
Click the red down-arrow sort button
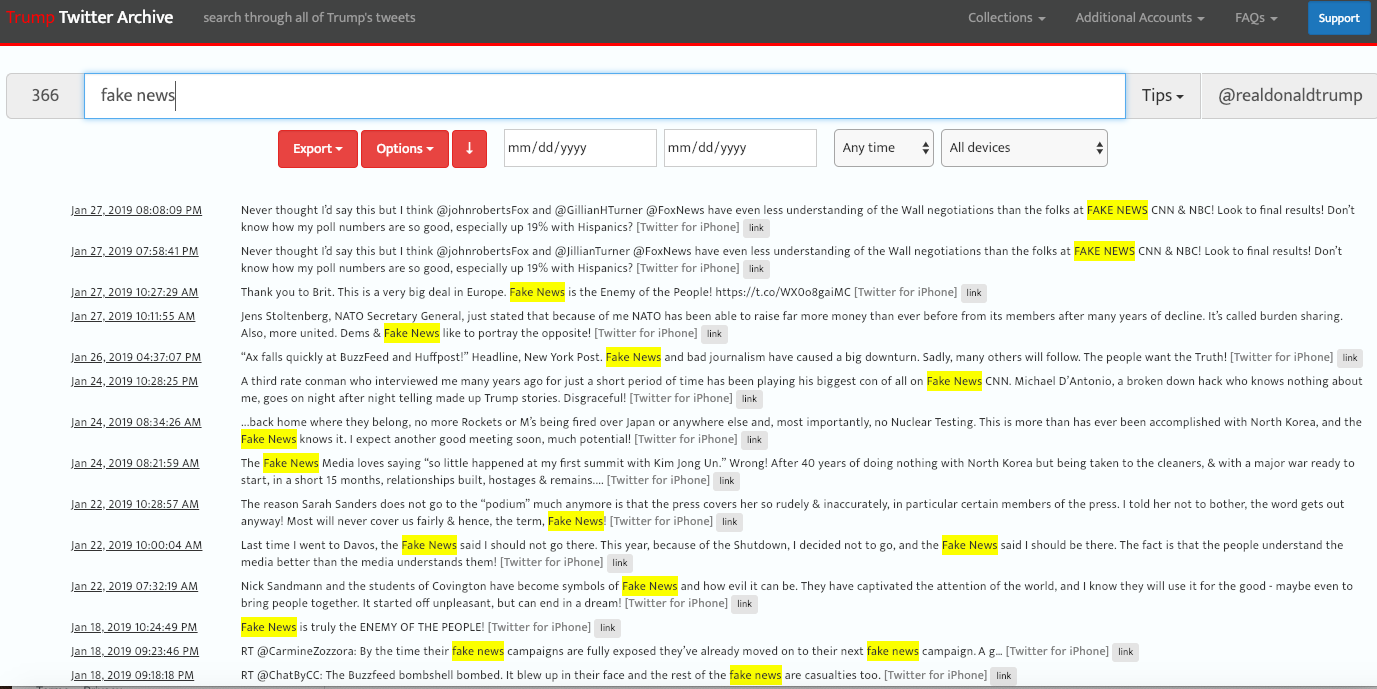[x=469, y=148]
